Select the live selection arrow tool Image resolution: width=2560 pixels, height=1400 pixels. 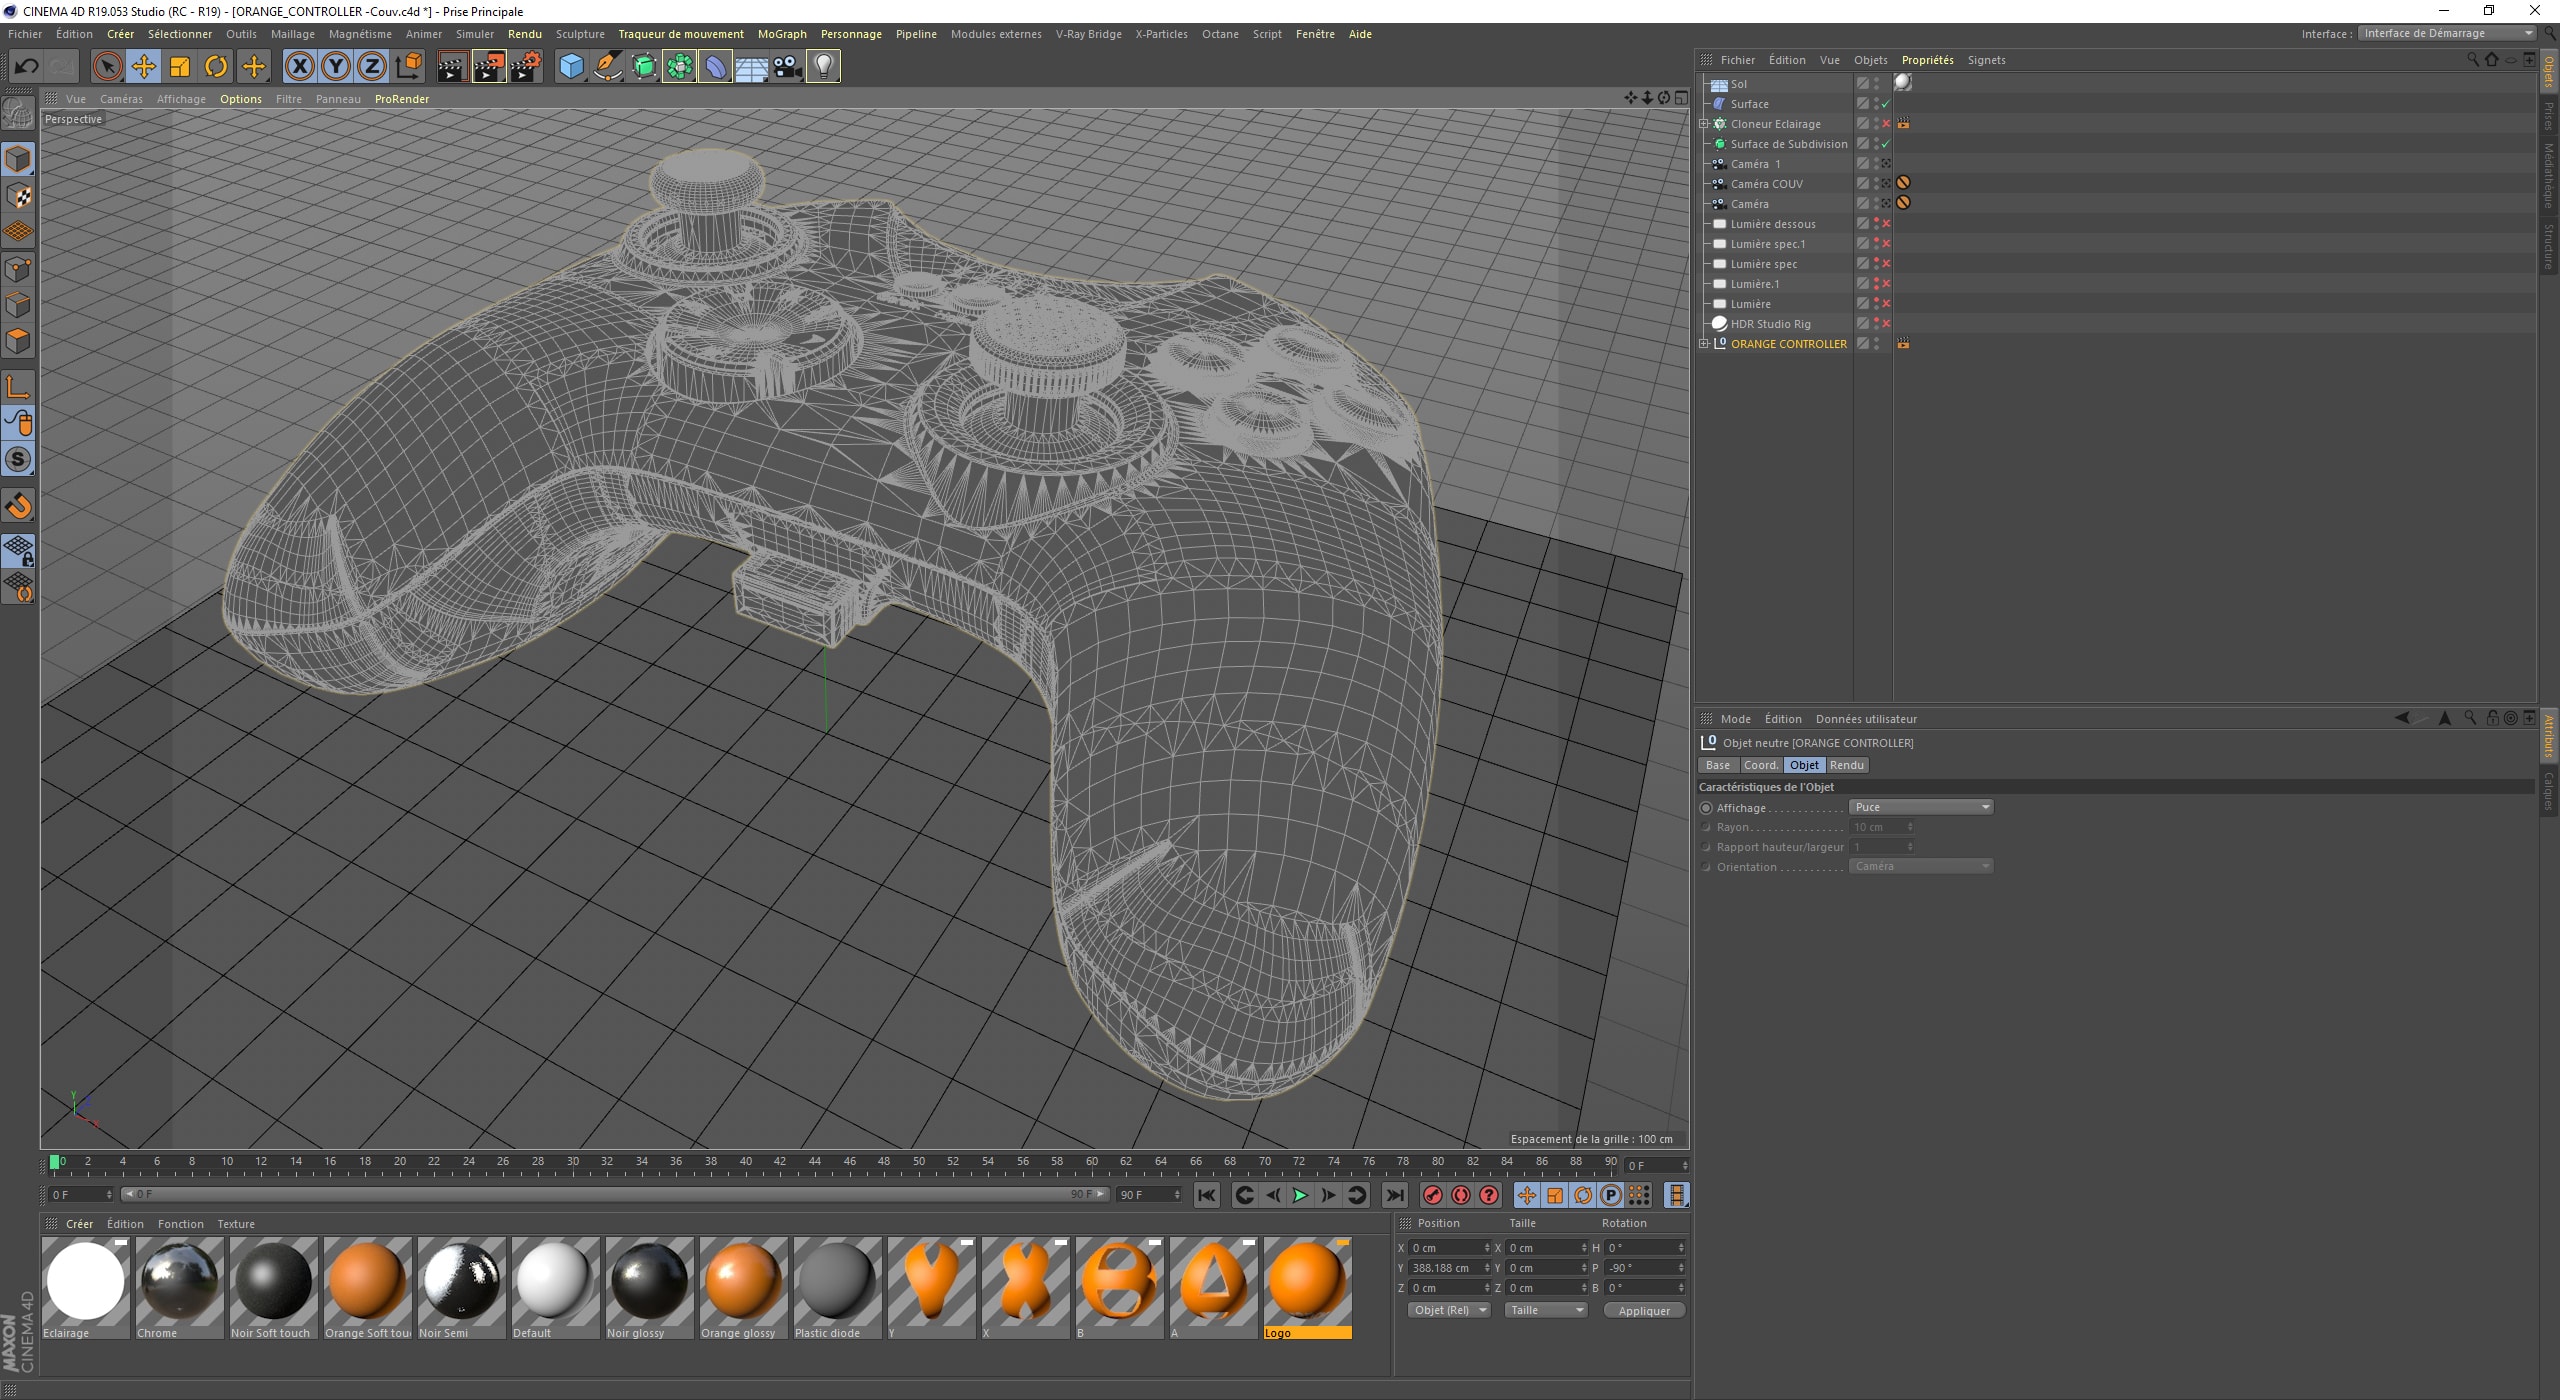click(107, 67)
